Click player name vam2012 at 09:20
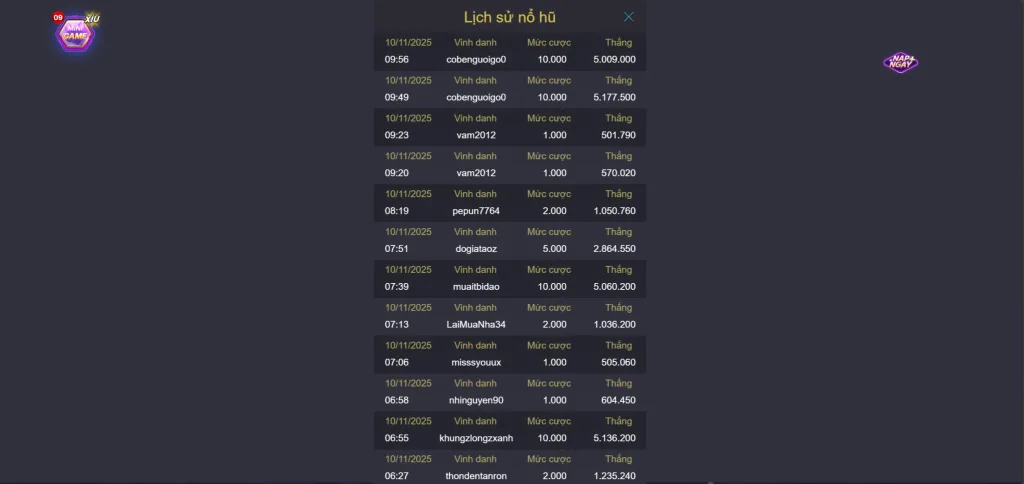Image resolution: width=1024 pixels, height=484 pixels. point(476,173)
